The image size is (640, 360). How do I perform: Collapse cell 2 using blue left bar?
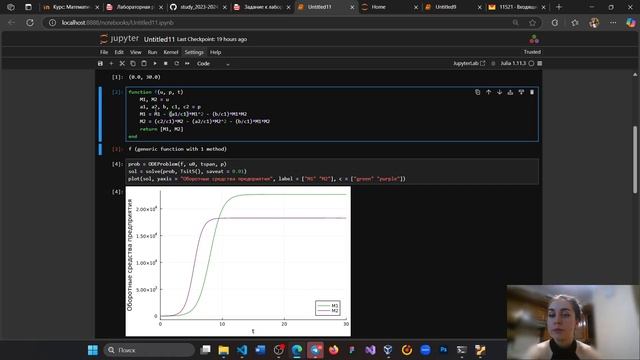(100, 114)
